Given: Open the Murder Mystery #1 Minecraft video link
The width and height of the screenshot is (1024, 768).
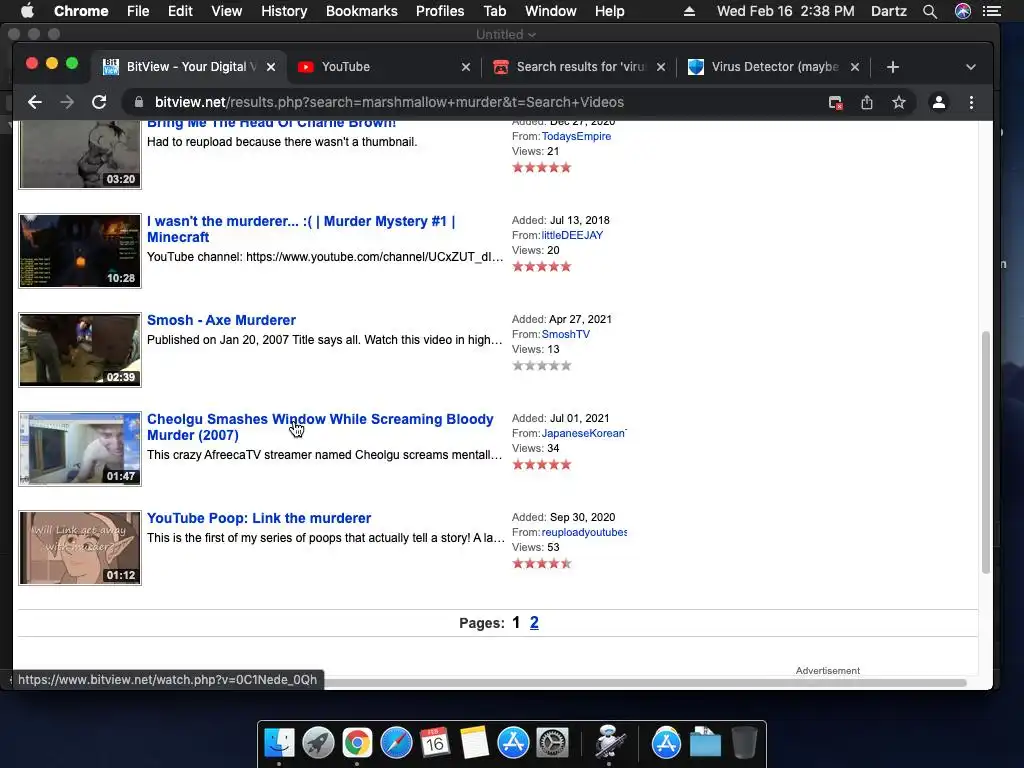Looking at the screenshot, I should coord(301,229).
